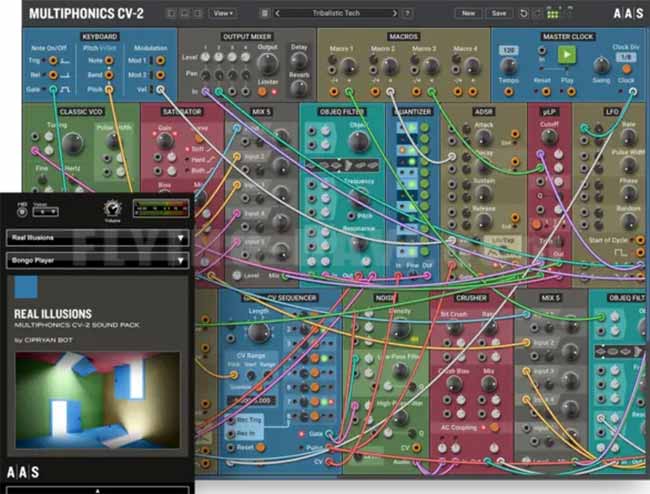Click the MIDI icon in the player panel

22,211
